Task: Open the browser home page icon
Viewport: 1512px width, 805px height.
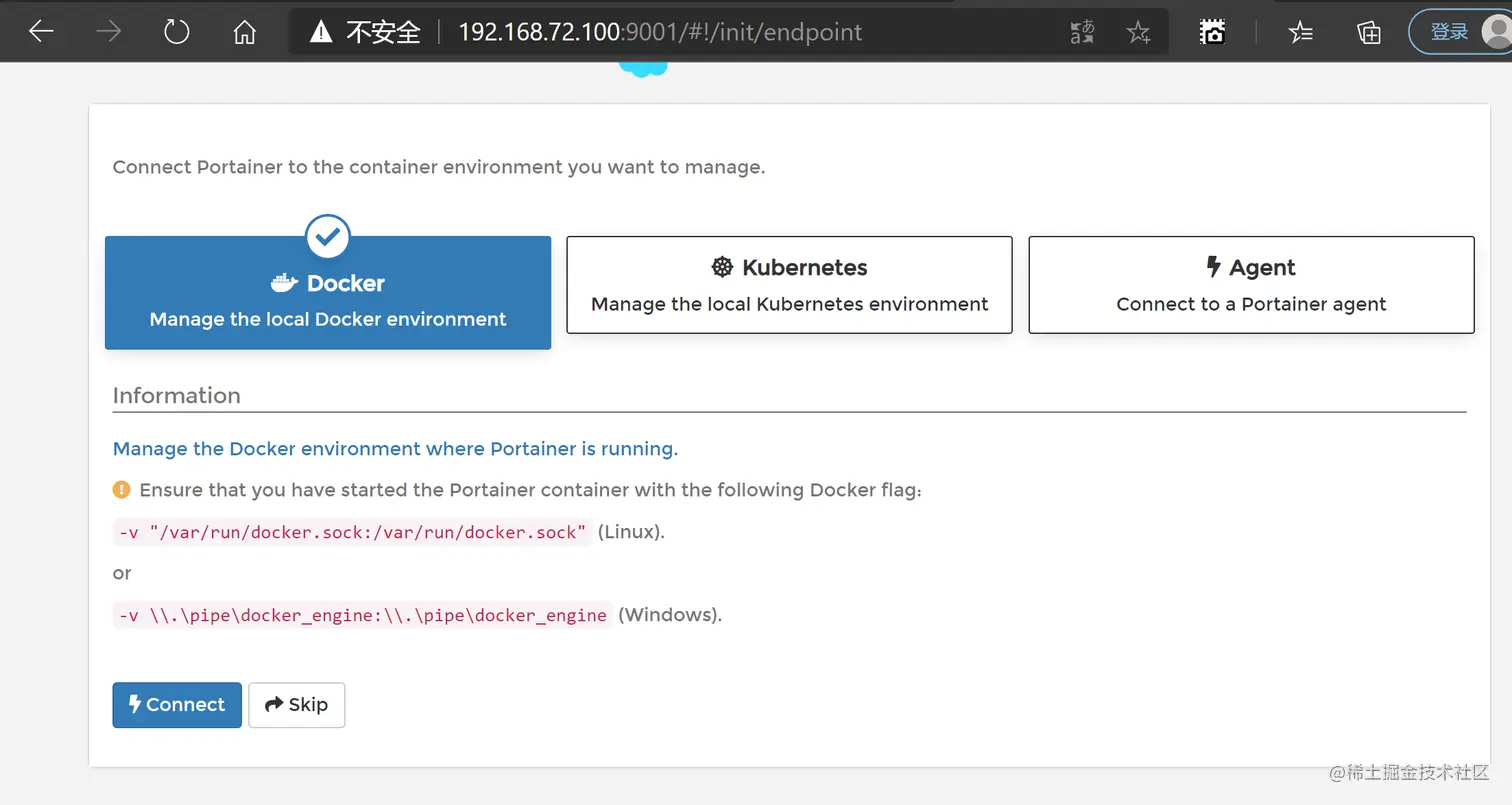Action: pos(244,32)
